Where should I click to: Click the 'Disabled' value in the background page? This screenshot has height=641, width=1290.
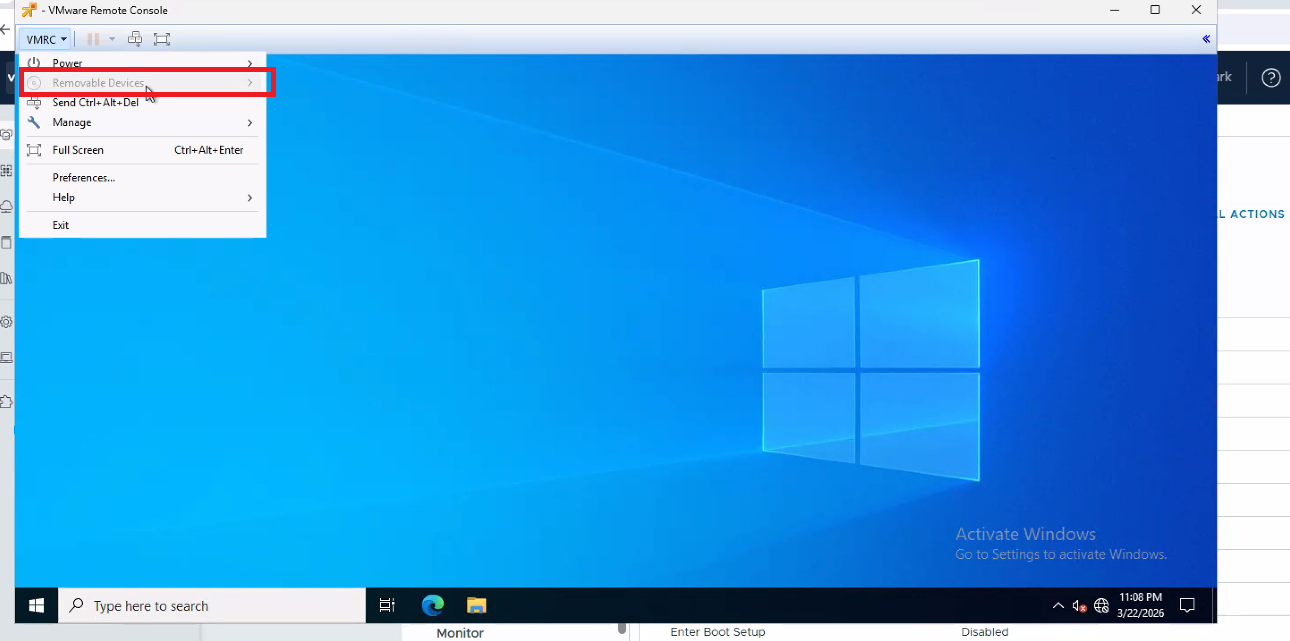click(985, 632)
